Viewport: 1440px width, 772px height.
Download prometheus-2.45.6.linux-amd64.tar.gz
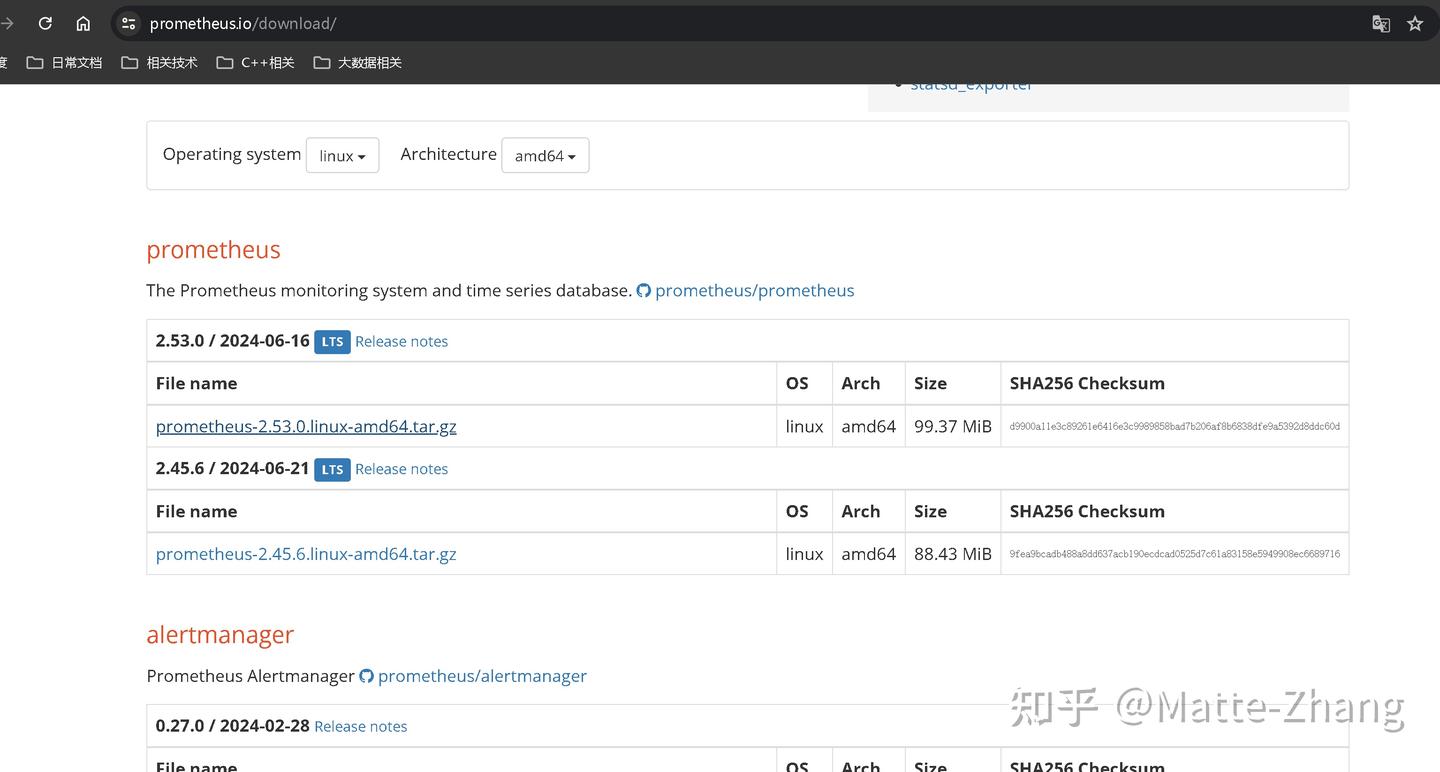pos(305,553)
